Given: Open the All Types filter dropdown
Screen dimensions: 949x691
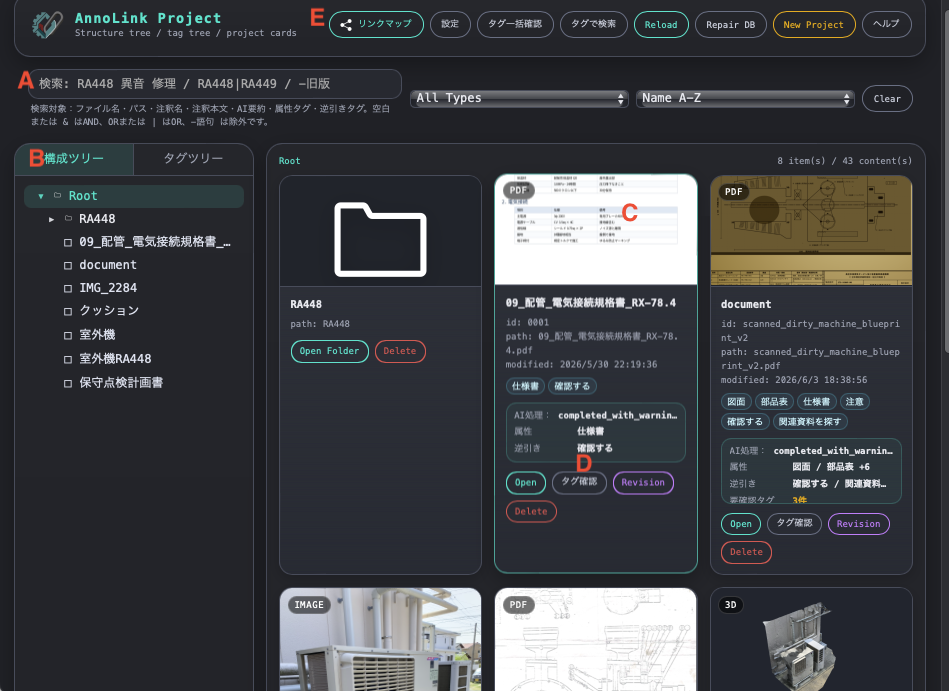Looking at the screenshot, I should click(519, 99).
